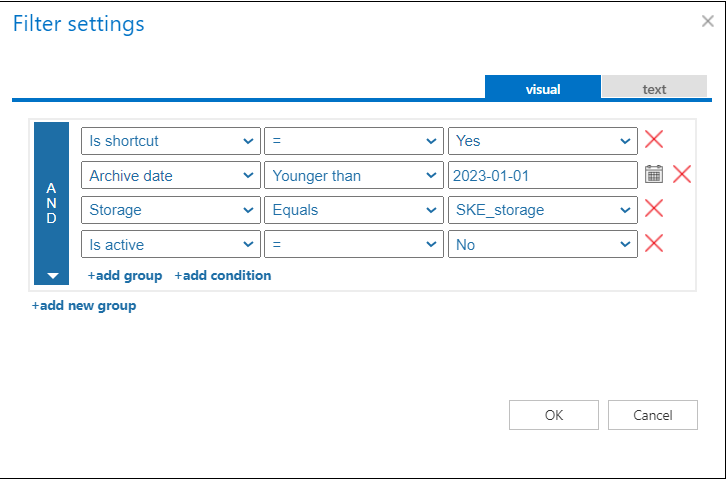726x482 pixels.
Task: Open the calendar date picker
Action: coord(654,174)
